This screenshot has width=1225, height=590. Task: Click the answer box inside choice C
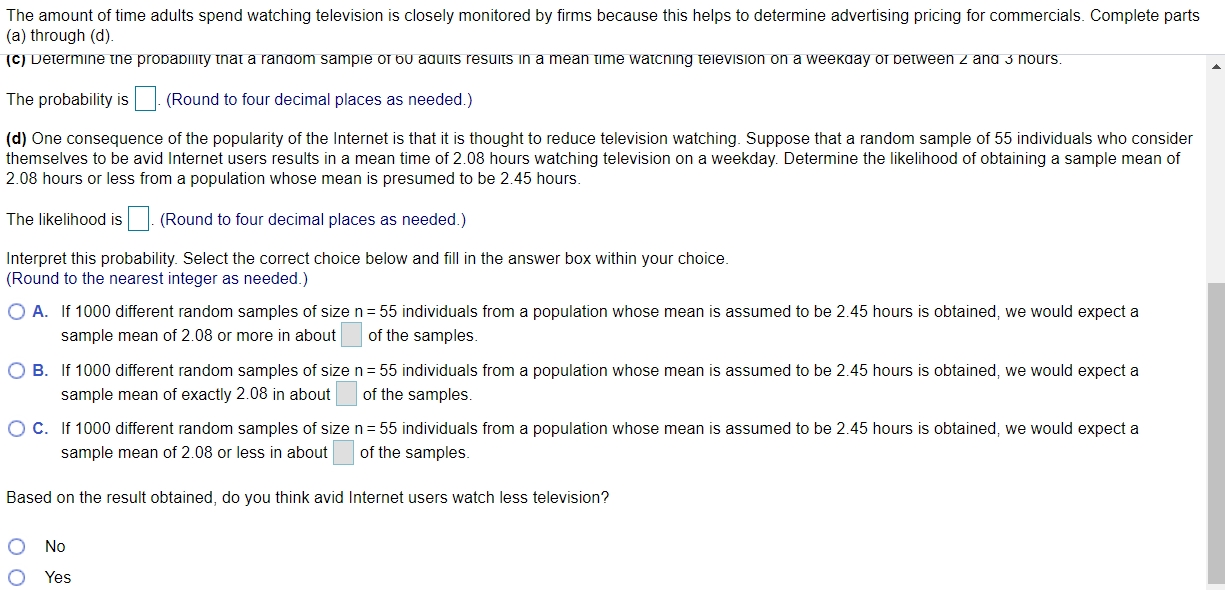(x=343, y=451)
